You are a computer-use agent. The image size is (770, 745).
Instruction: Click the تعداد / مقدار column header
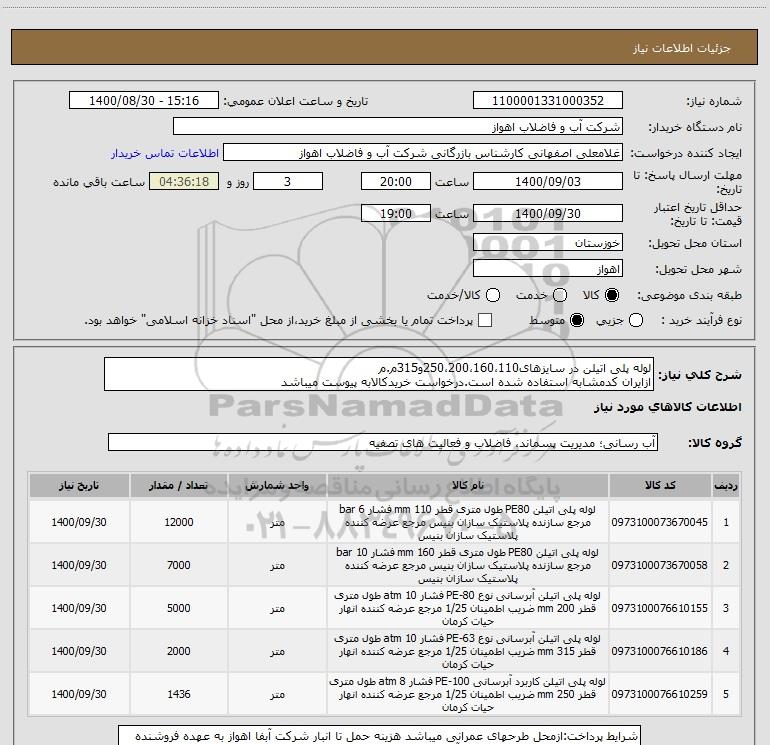point(179,485)
